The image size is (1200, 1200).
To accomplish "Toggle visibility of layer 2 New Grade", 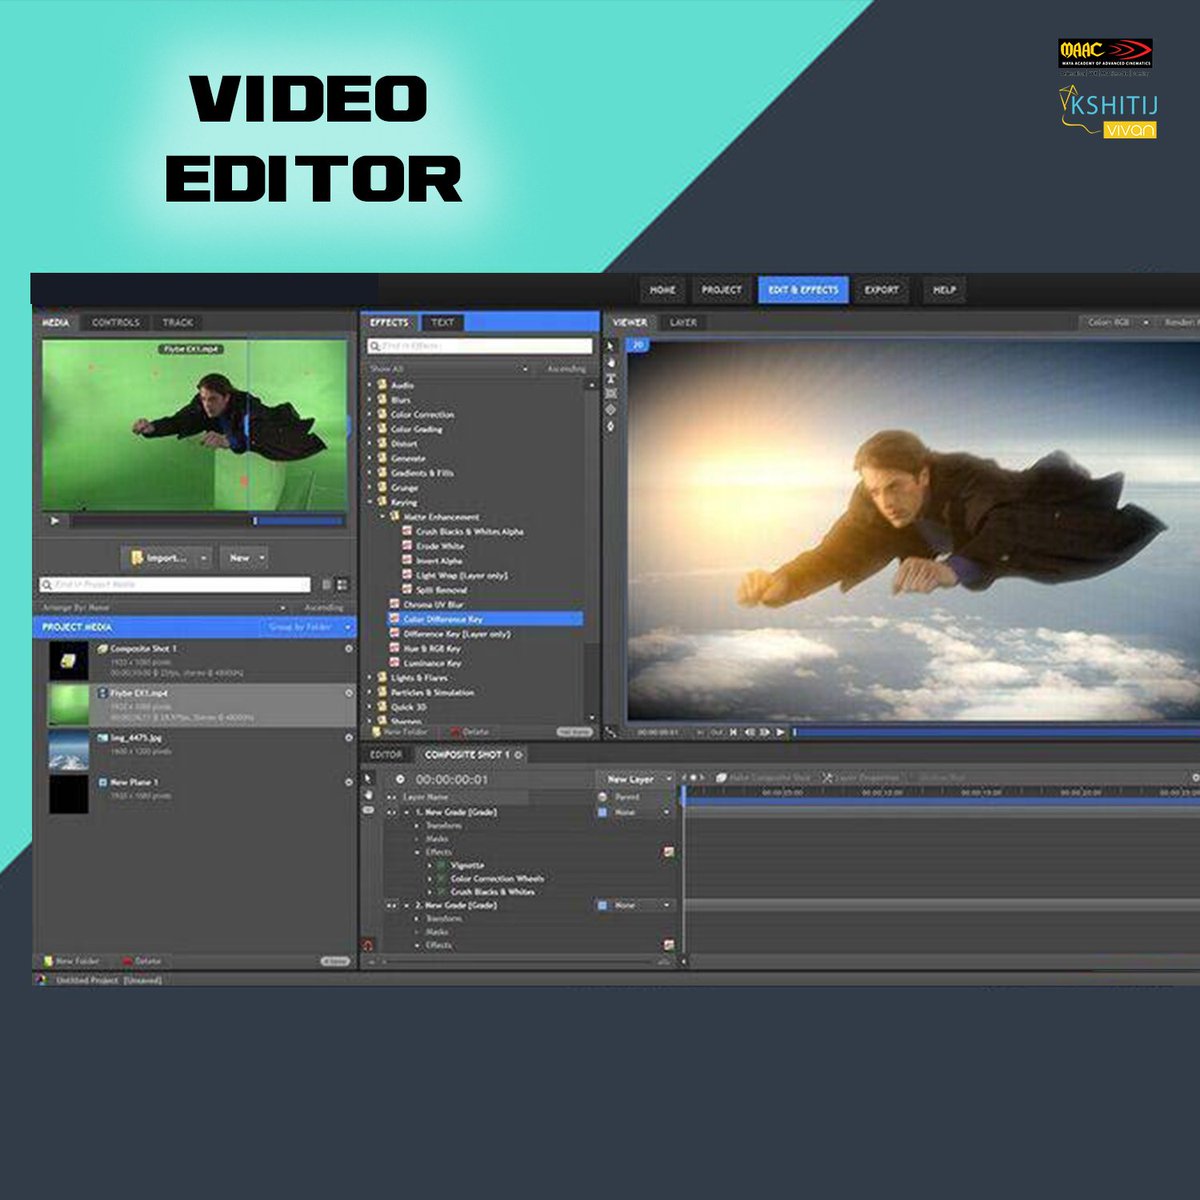I will (x=392, y=905).
